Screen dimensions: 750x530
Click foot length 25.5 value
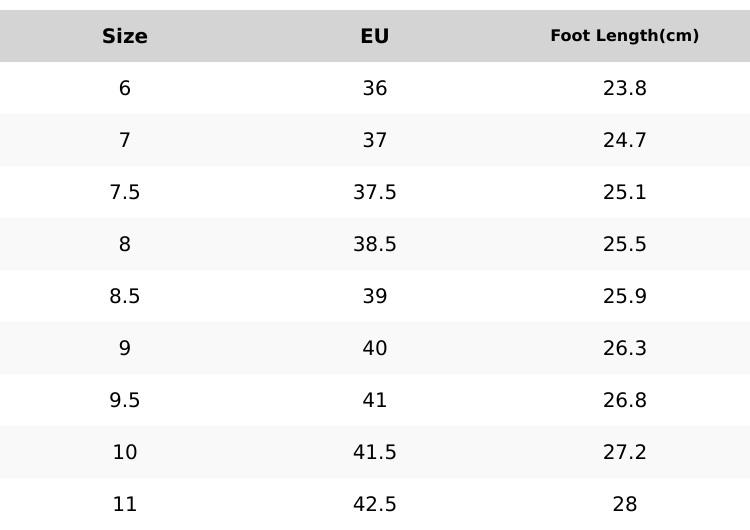pyautogui.click(x=625, y=244)
